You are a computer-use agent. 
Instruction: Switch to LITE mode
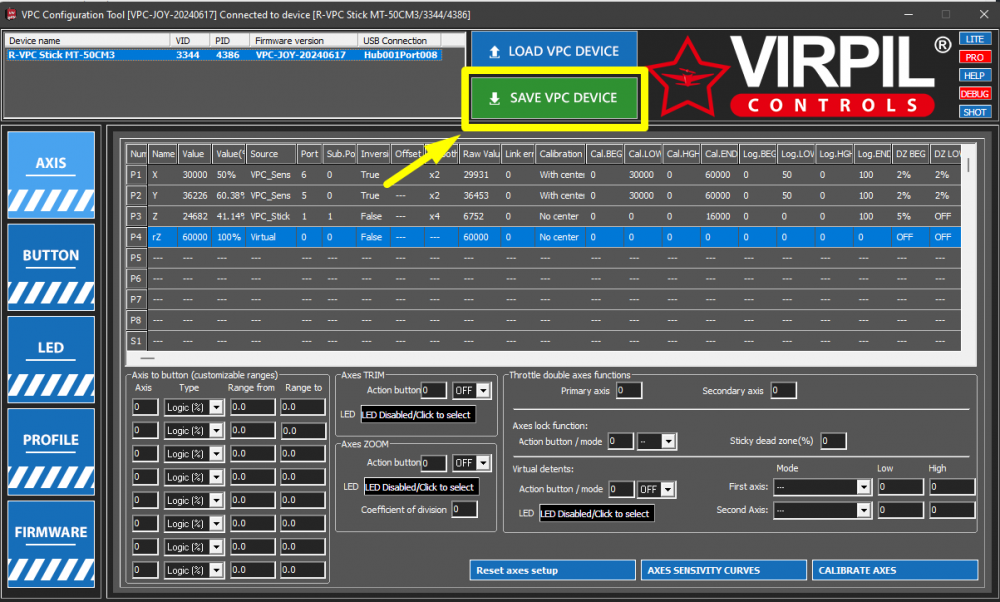[974, 39]
